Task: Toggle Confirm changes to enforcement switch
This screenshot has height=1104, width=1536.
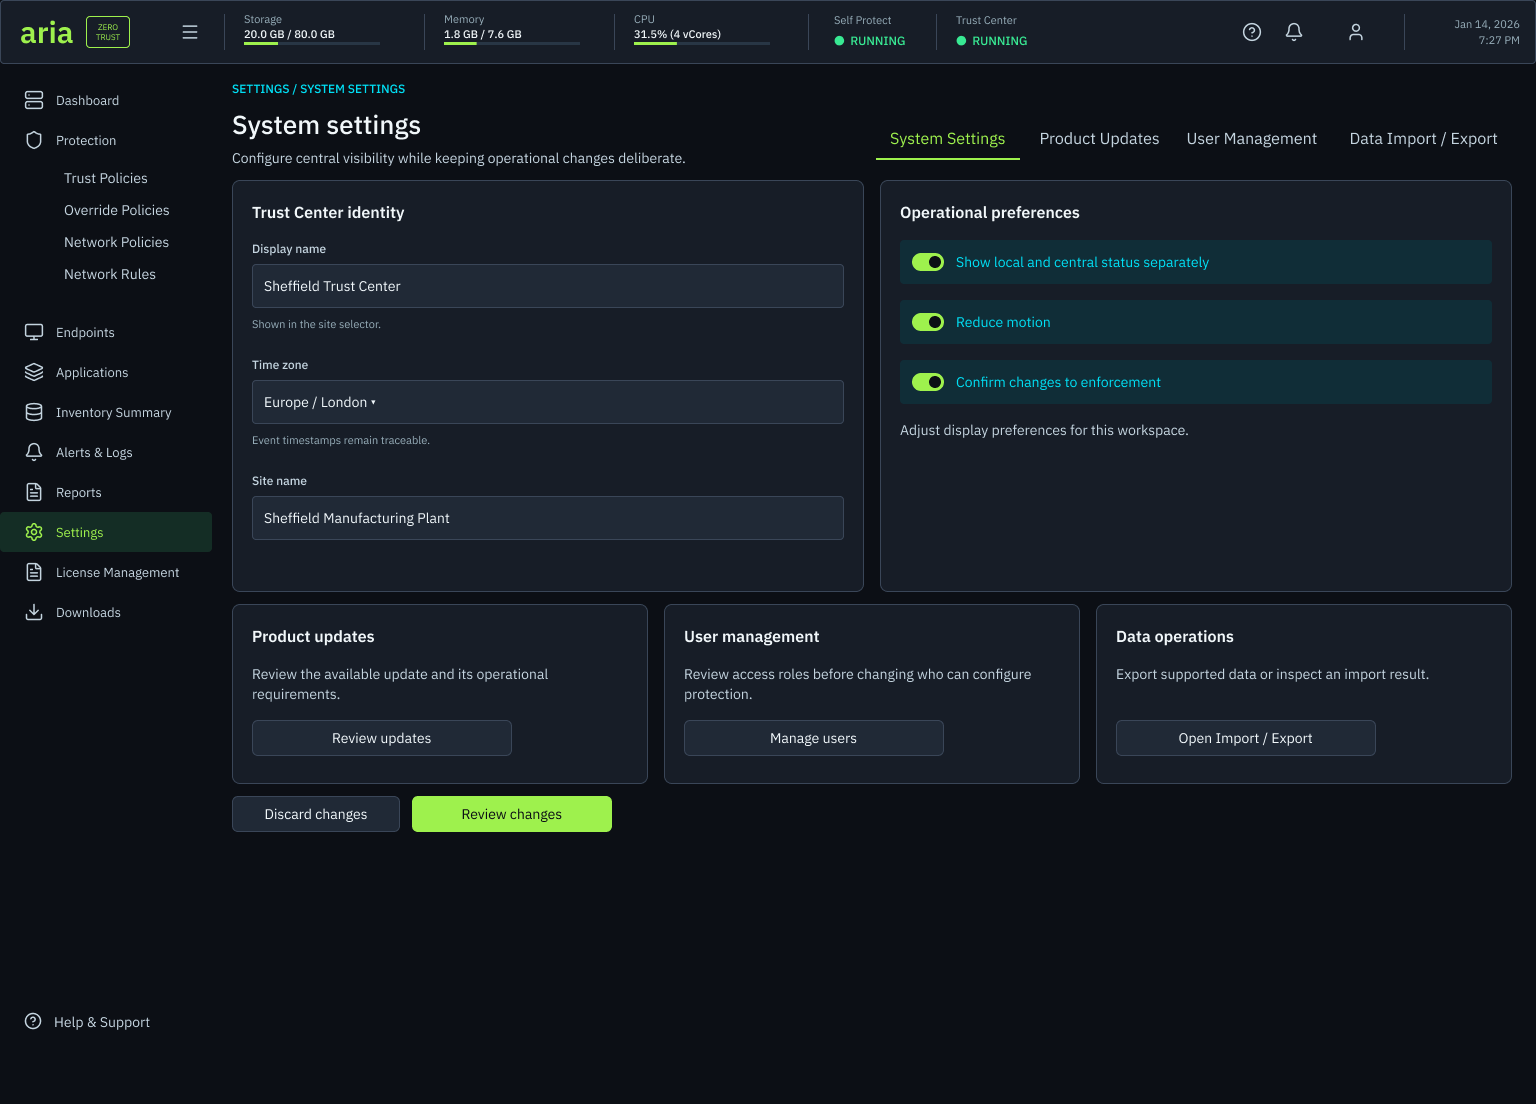Action: 928,382
